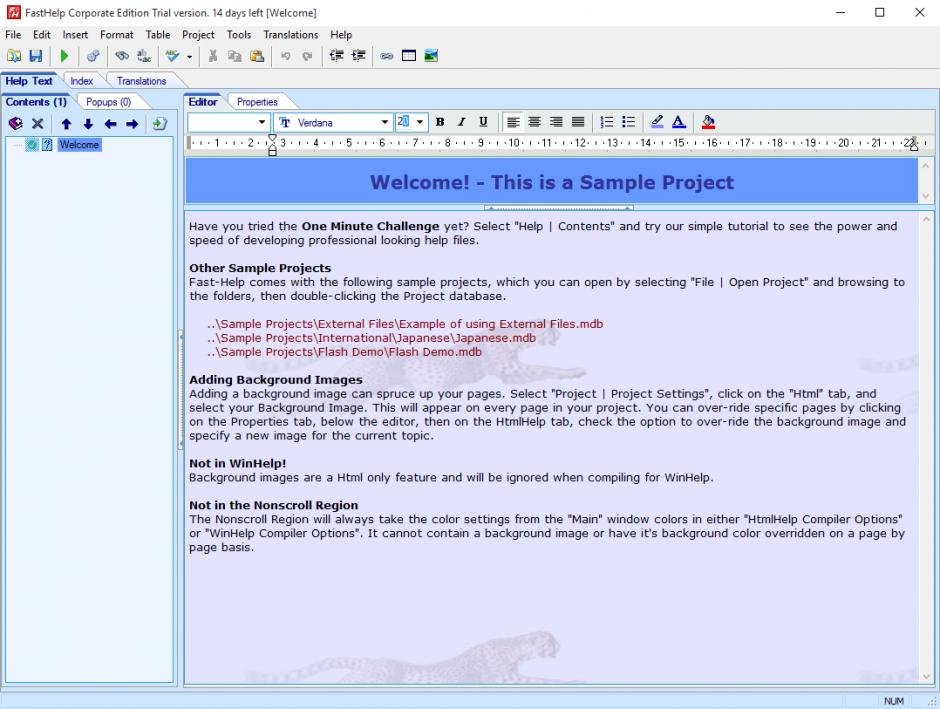Click the Welcome topic status checkmark icon
Screen dimensions: 940x709
(x=32, y=144)
